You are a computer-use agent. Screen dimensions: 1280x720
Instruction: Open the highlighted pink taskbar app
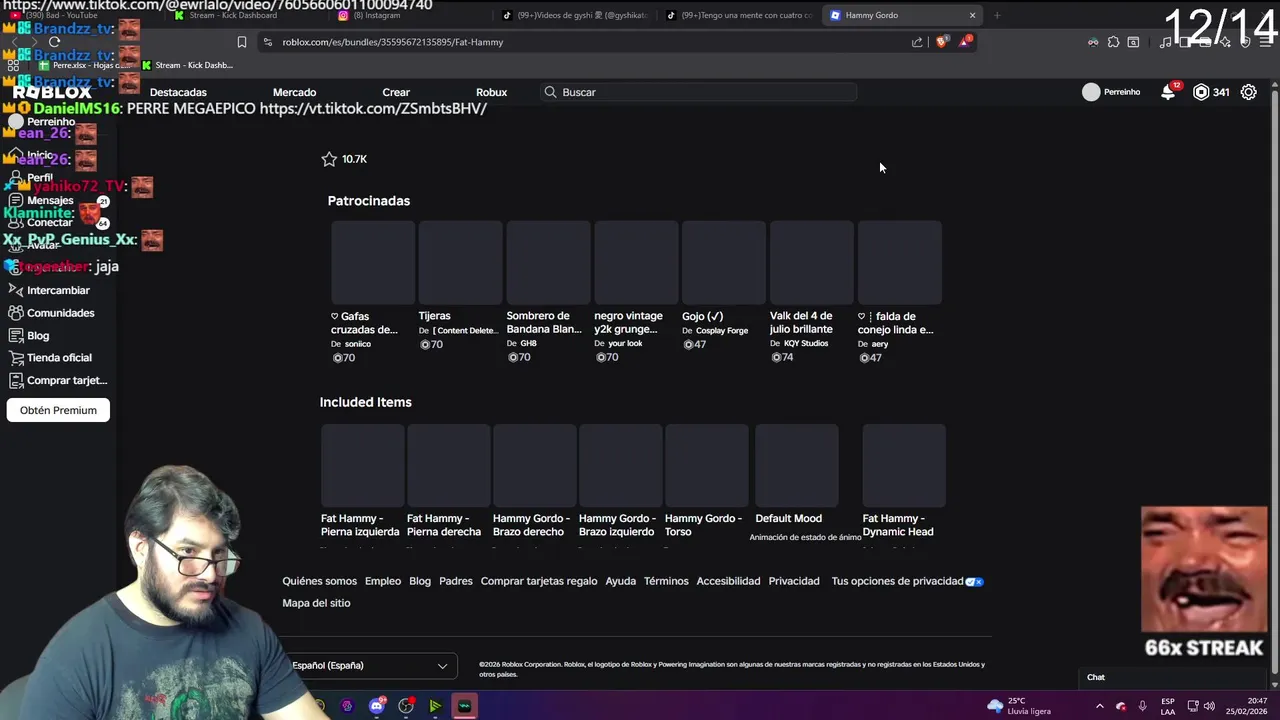(464, 706)
